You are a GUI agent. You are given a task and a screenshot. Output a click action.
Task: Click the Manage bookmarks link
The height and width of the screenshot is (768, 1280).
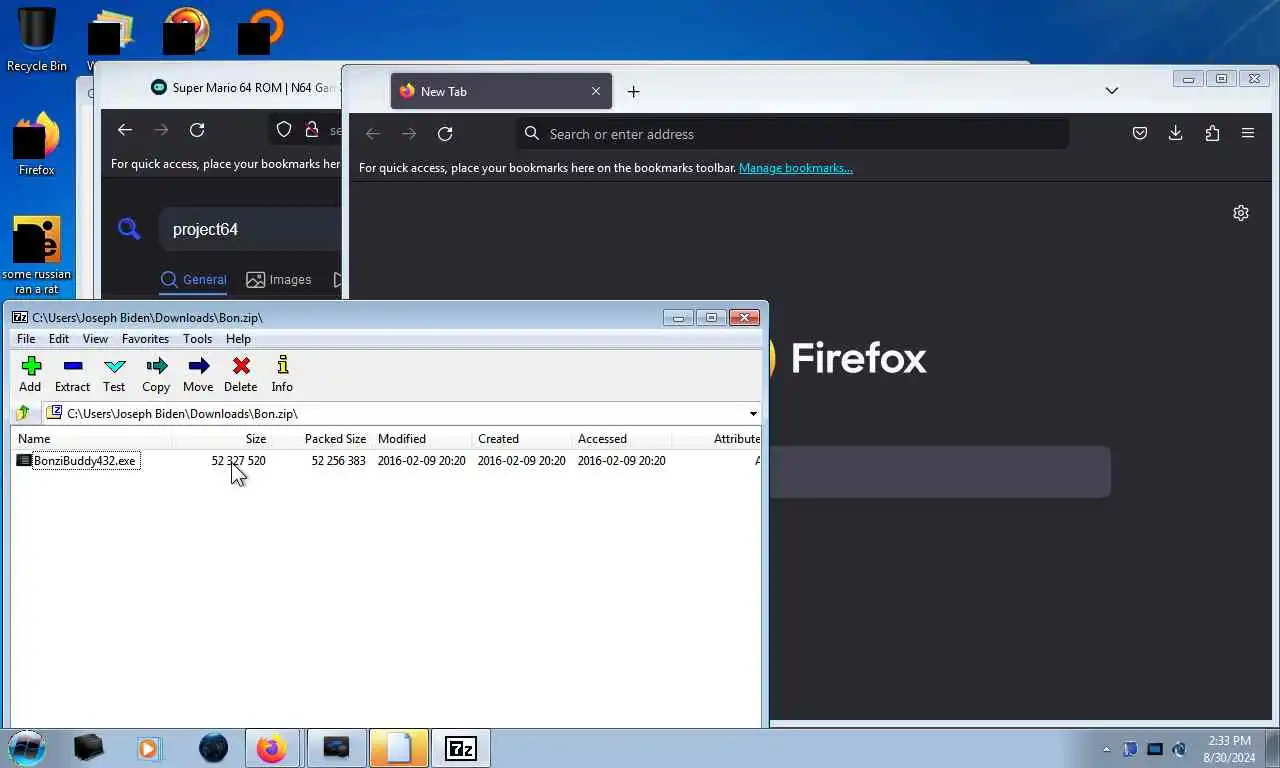pyautogui.click(x=796, y=168)
